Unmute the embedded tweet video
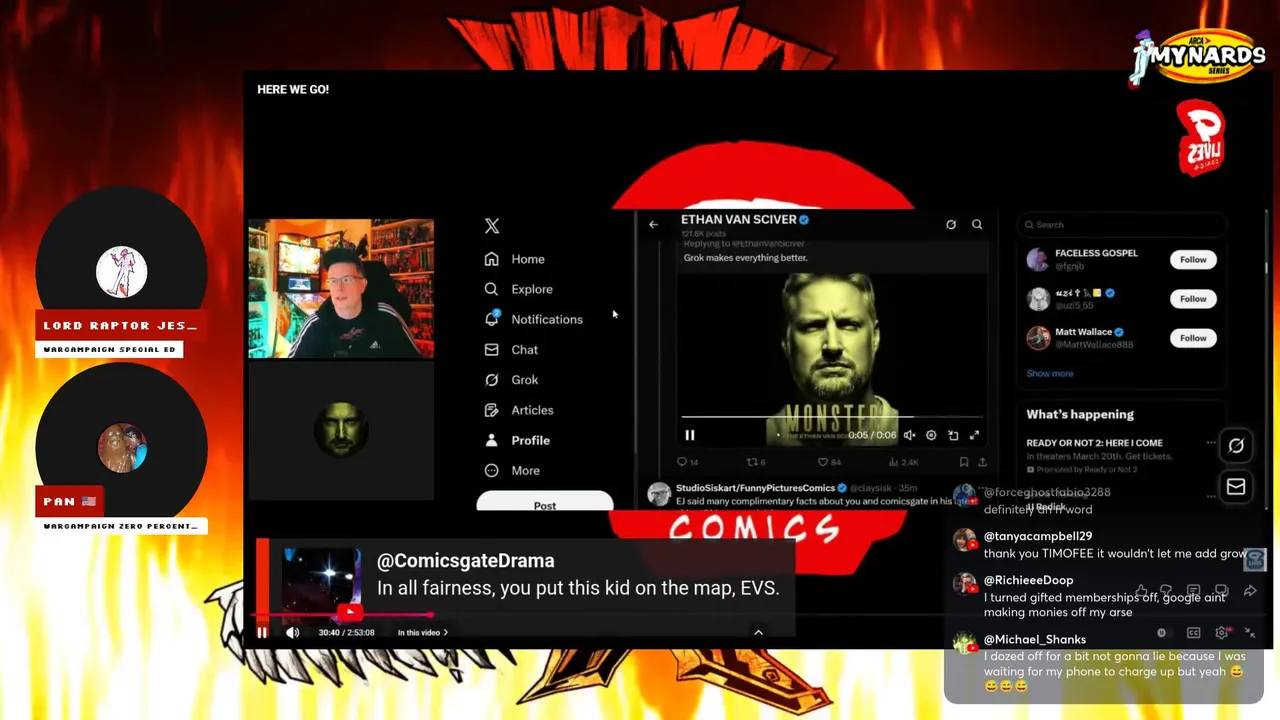The height and width of the screenshot is (720, 1280). click(909, 435)
